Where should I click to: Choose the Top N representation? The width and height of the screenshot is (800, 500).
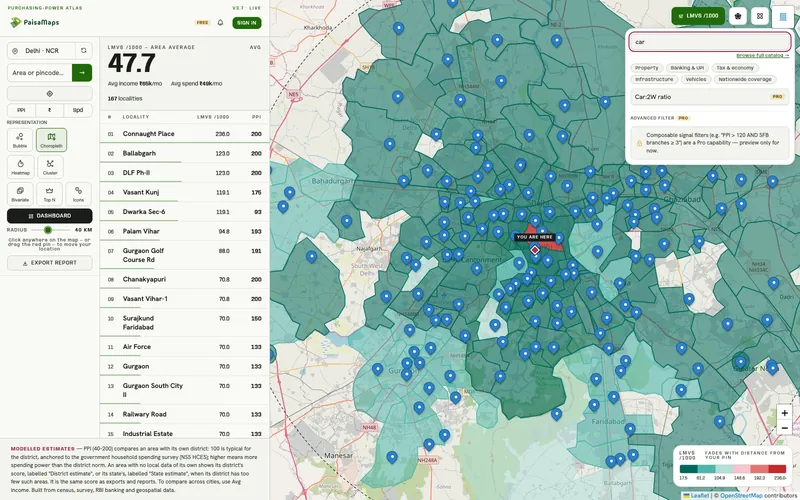(49, 194)
